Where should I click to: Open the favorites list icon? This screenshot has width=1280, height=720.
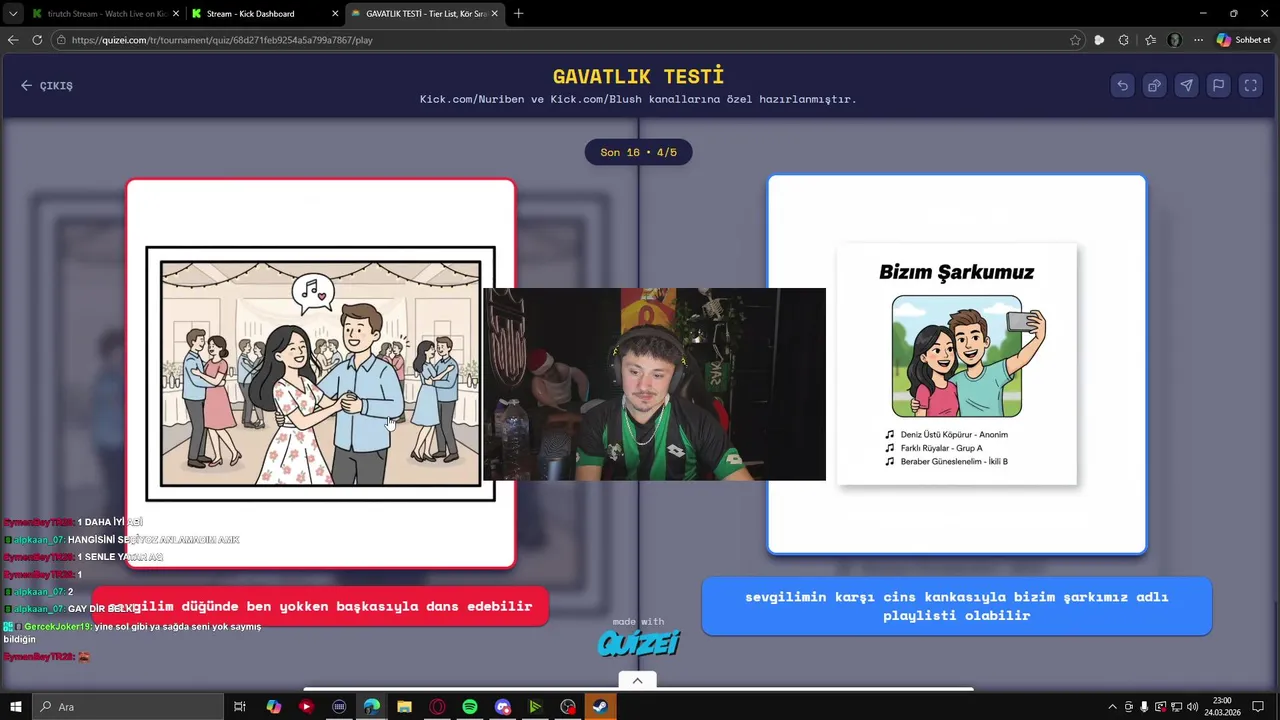tap(1150, 40)
